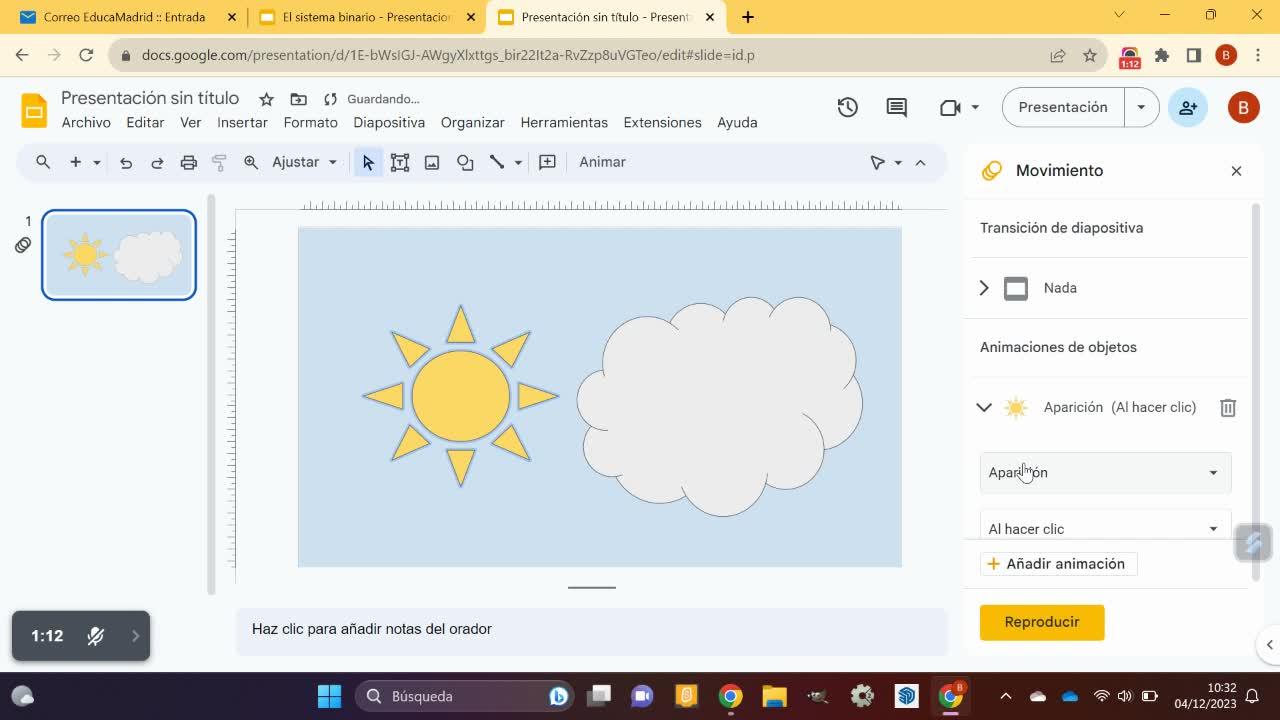Toggle microphone mute on recording widget
This screenshot has width=1280, height=720.
pyautogui.click(x=96, y=636)
